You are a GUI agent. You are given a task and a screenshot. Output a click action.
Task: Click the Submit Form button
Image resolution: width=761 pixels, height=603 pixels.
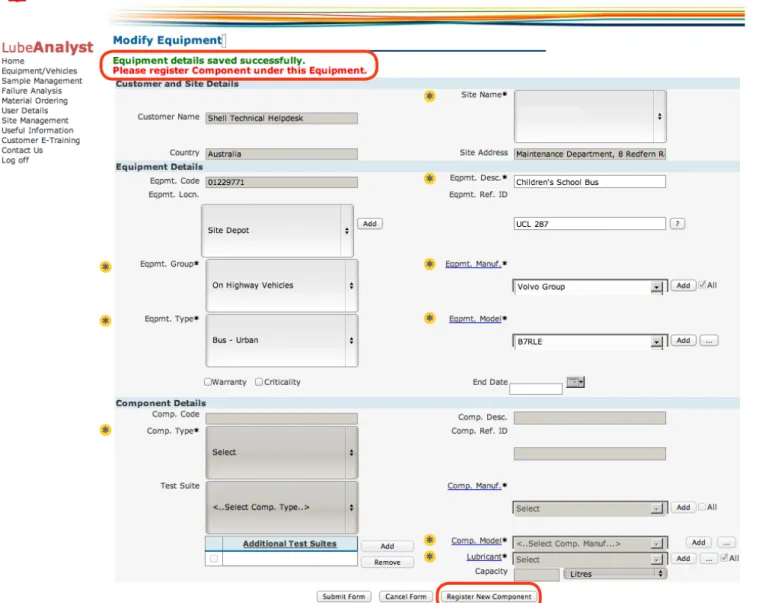[344, 596]
